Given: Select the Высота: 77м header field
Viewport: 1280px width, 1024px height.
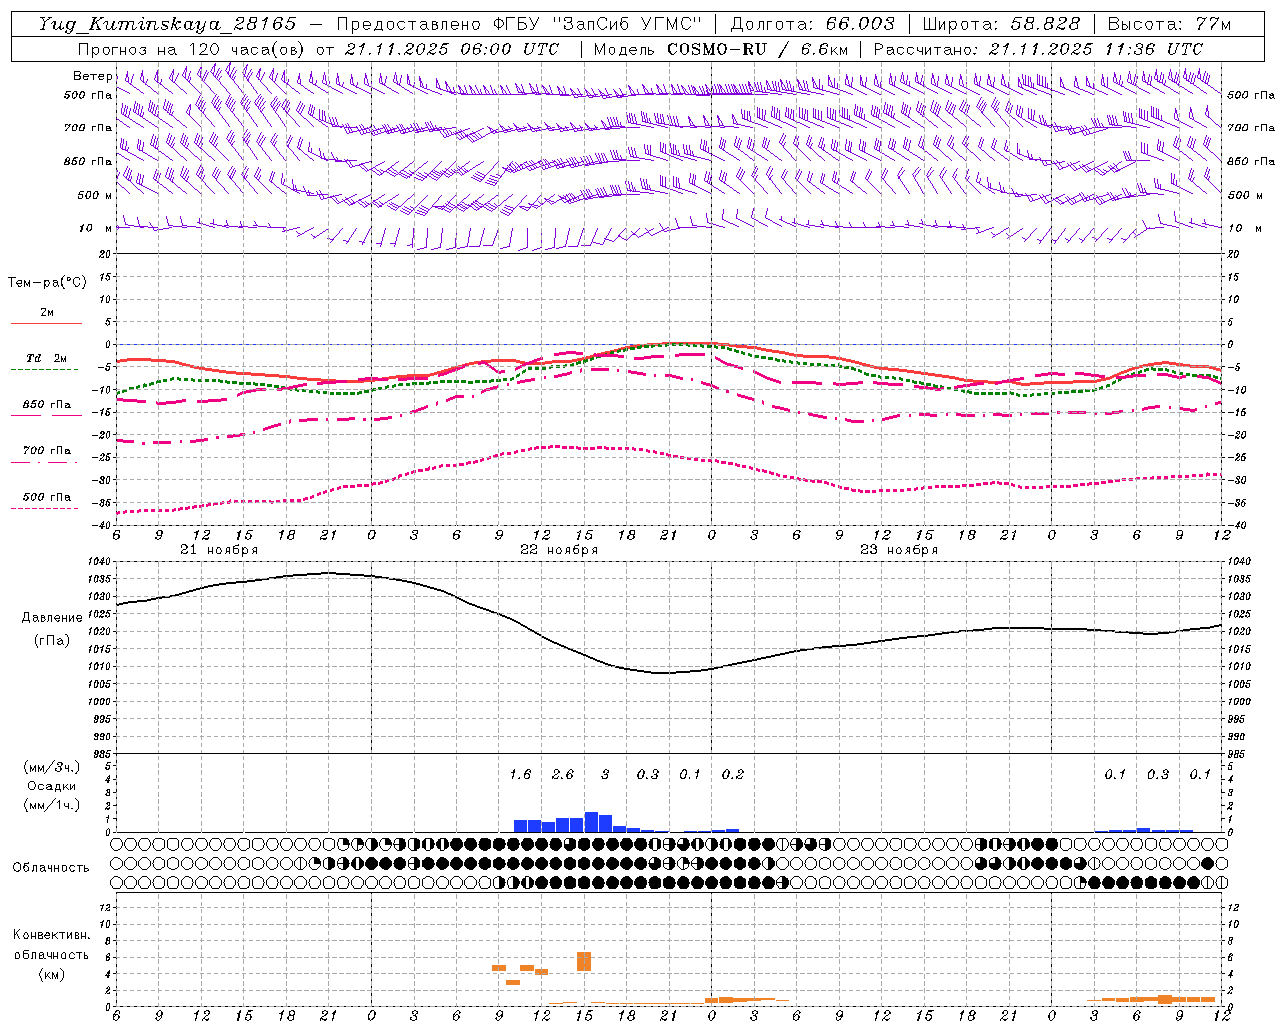Looking at the screenshot, I should pyautogui.click(x=1169, y=24).
